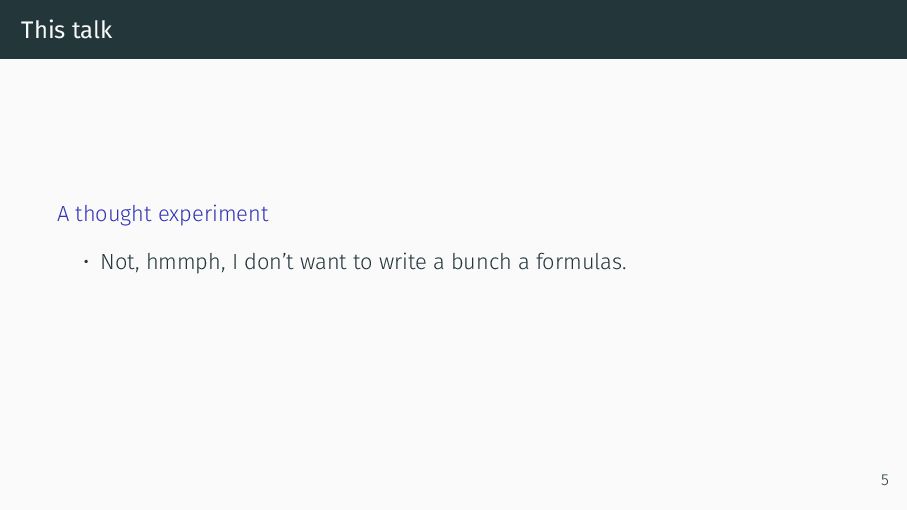
Task: Click the word "want" in the sentence
Action: click(x=323, y=263)
